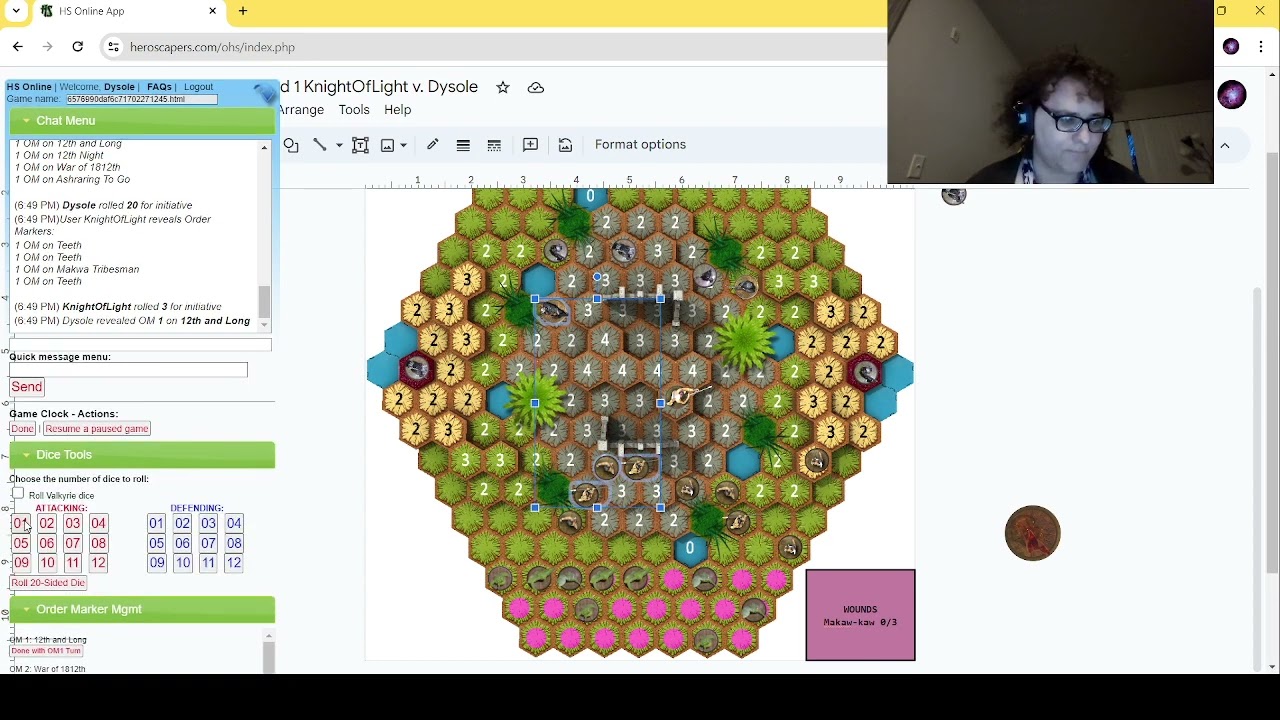Roll 03 defending dice
This screenshot has height=720, width=1280.
[x=208, y=524]
